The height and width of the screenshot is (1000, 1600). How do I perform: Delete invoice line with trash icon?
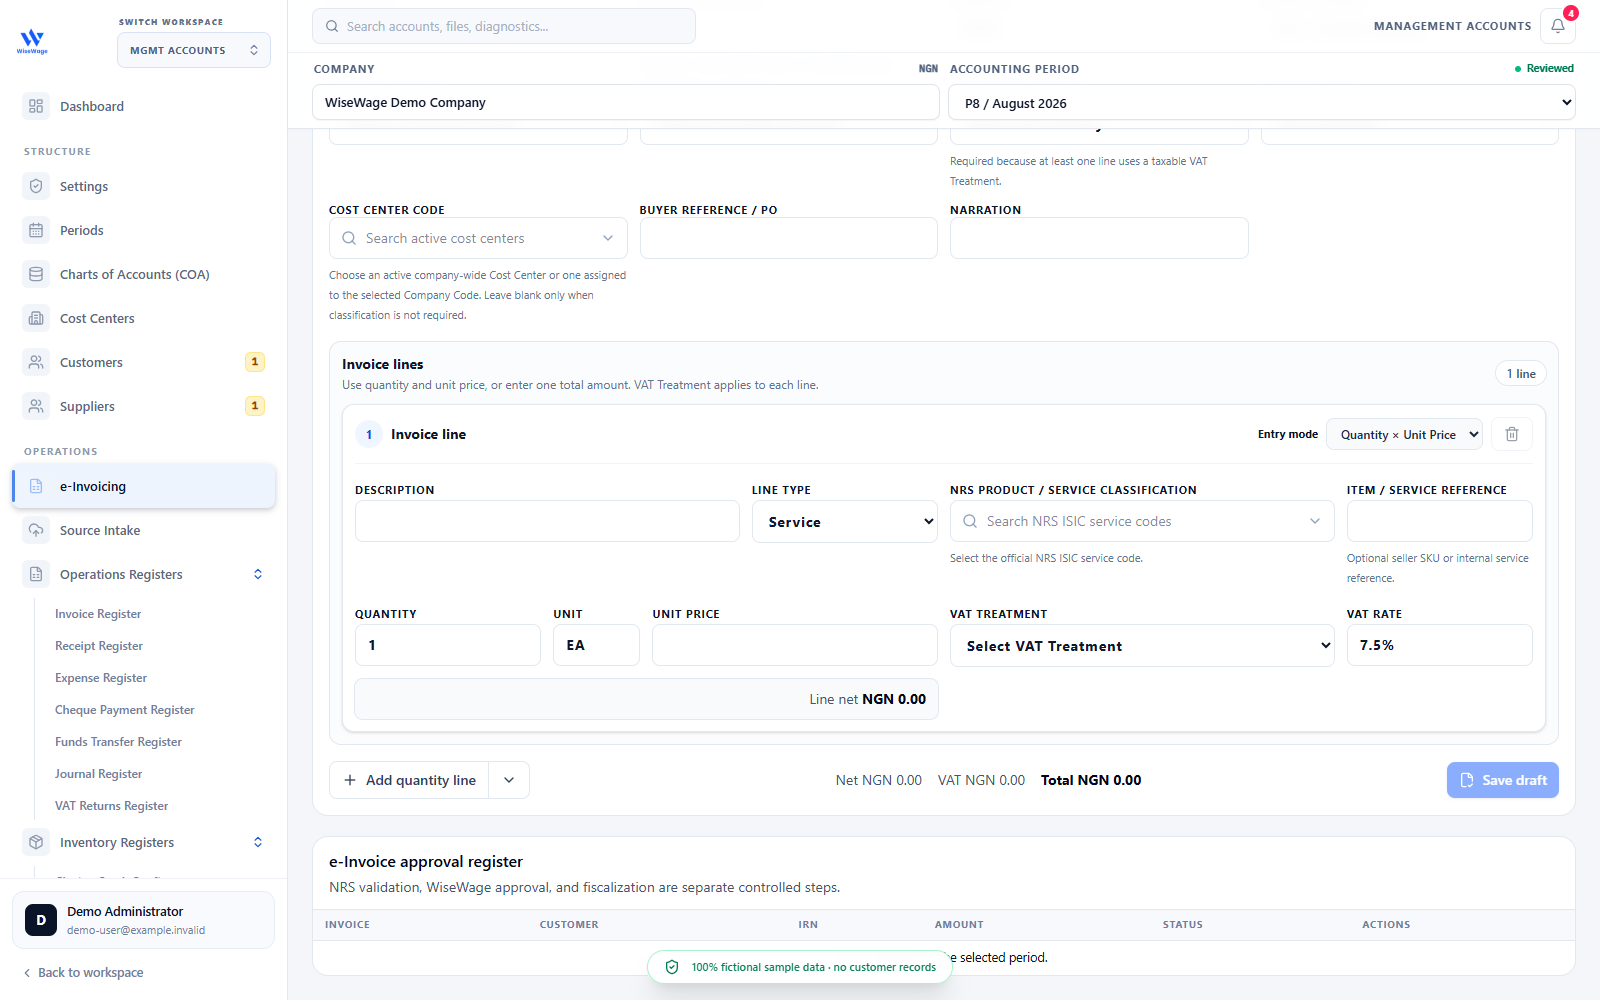pos(1512,434)
